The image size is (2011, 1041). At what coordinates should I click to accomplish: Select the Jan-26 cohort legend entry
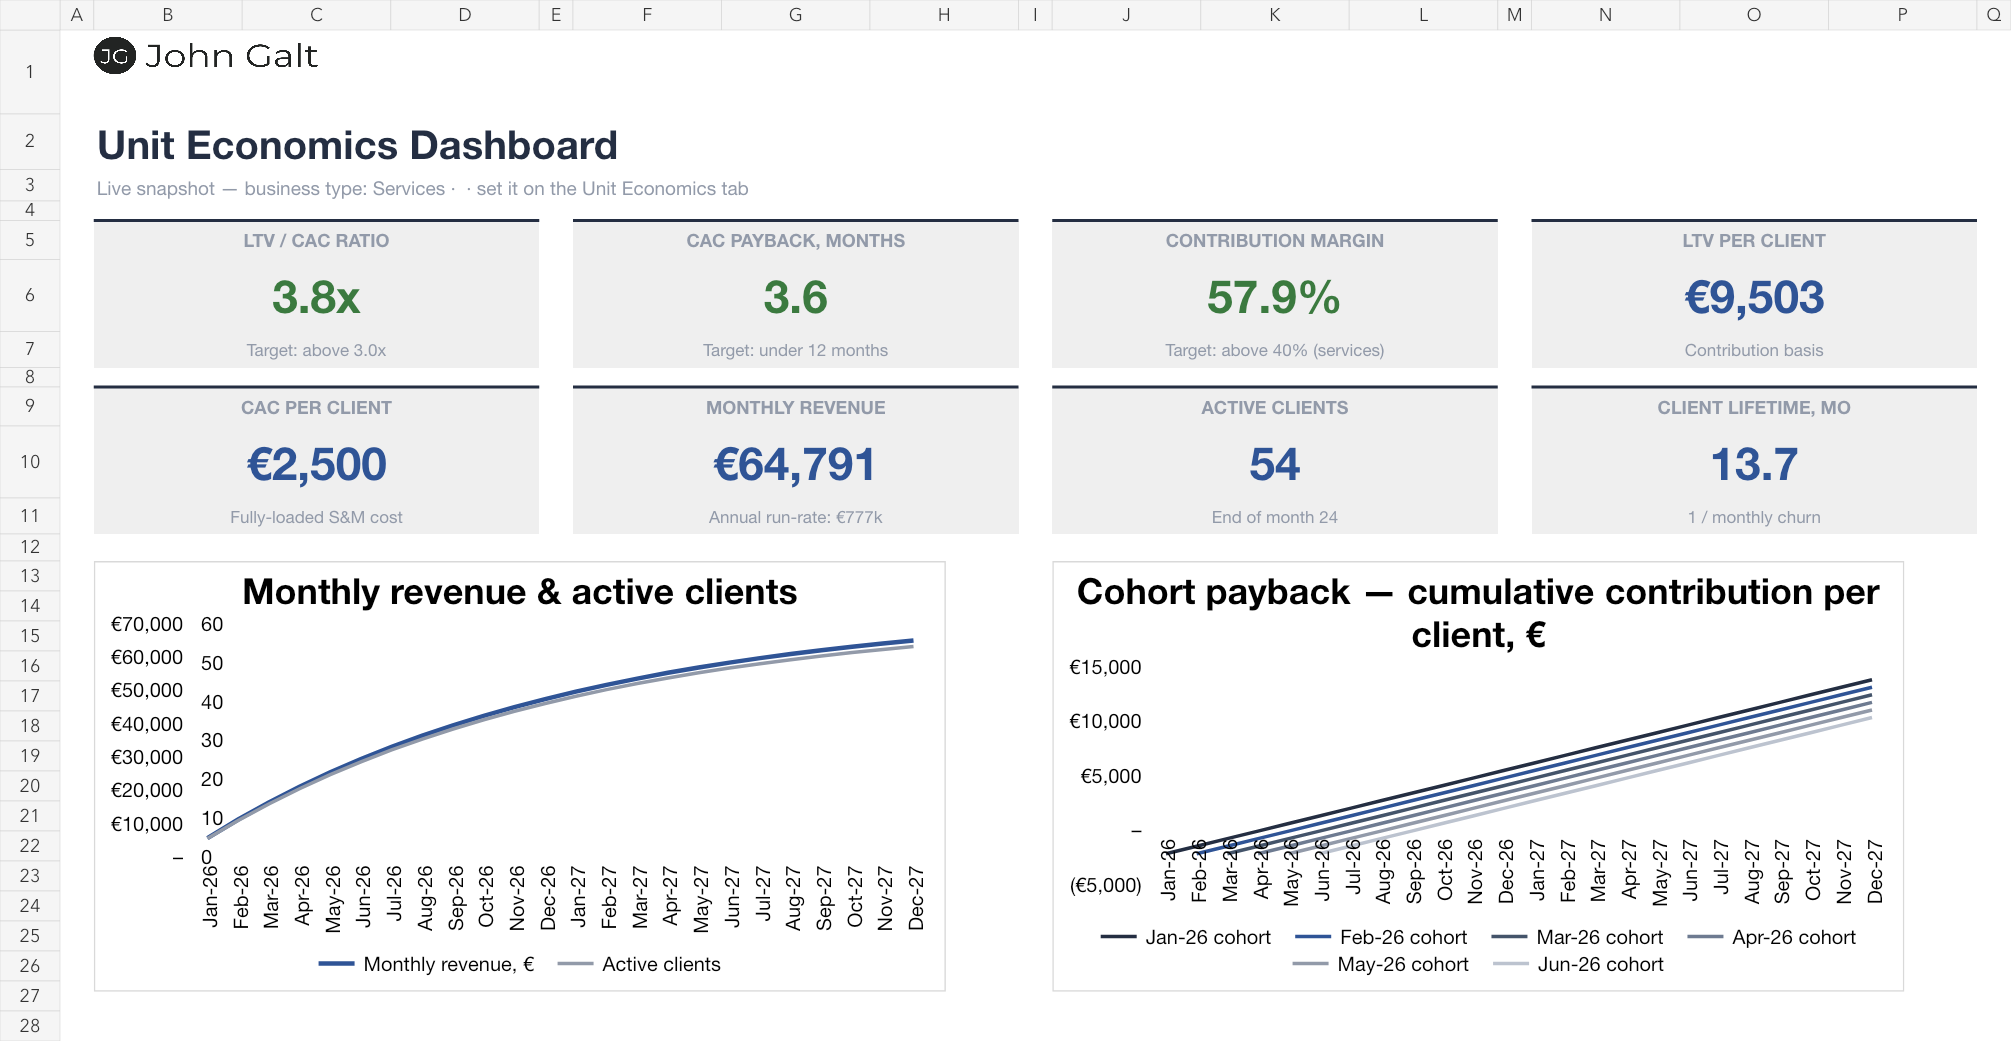click(x=1186, y=937)
